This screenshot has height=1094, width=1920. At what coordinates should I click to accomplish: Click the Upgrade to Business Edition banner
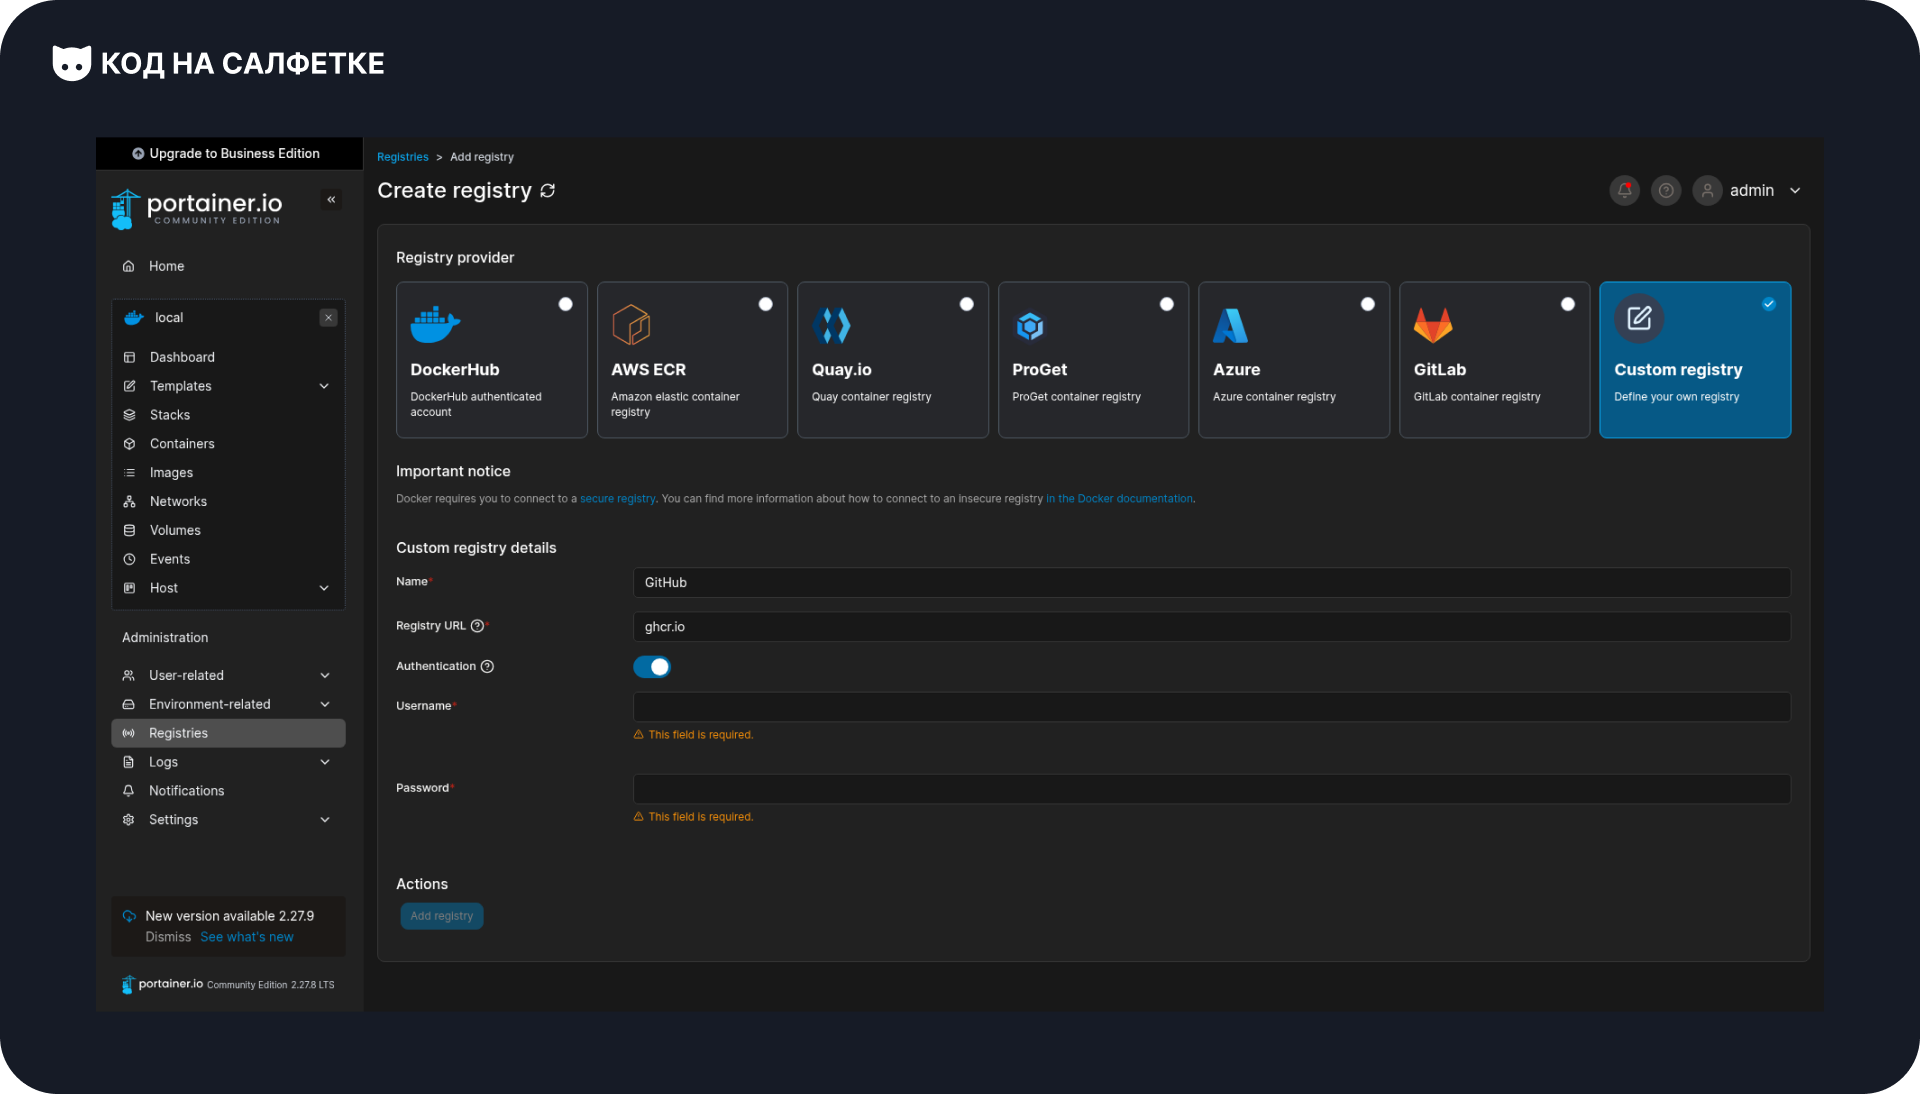[229, 154]
